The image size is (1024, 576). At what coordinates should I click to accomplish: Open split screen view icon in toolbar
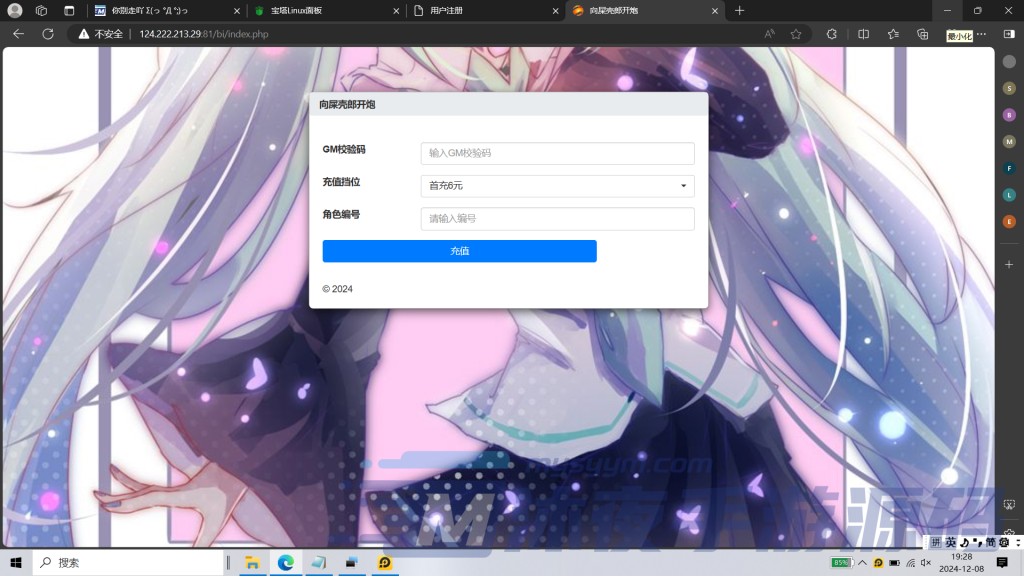[x=864, y=33]
